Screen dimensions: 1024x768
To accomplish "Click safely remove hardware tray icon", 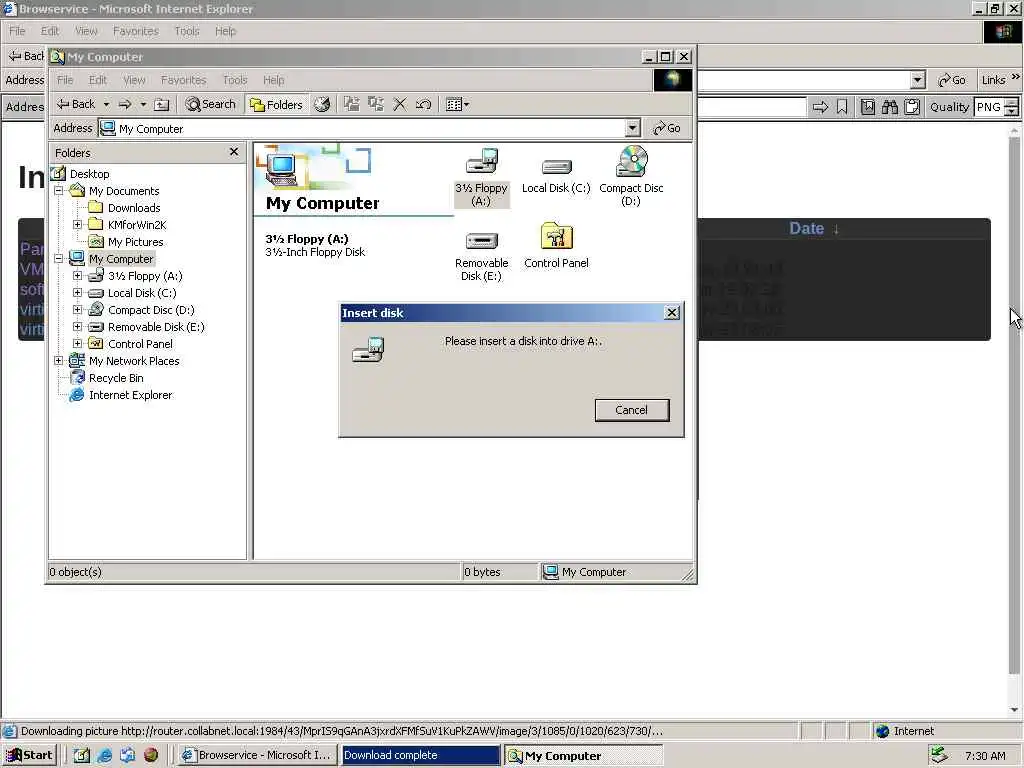I will pos(938,755).
